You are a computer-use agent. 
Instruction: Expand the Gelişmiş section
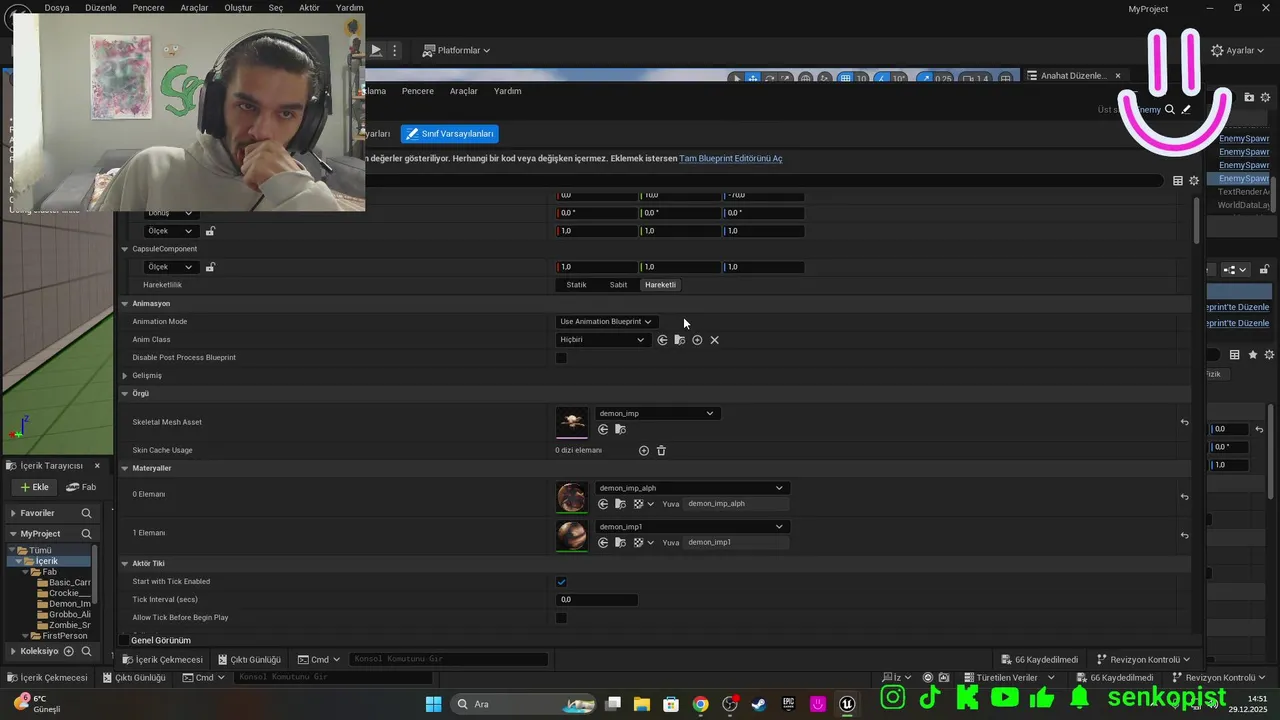[125, 376]
